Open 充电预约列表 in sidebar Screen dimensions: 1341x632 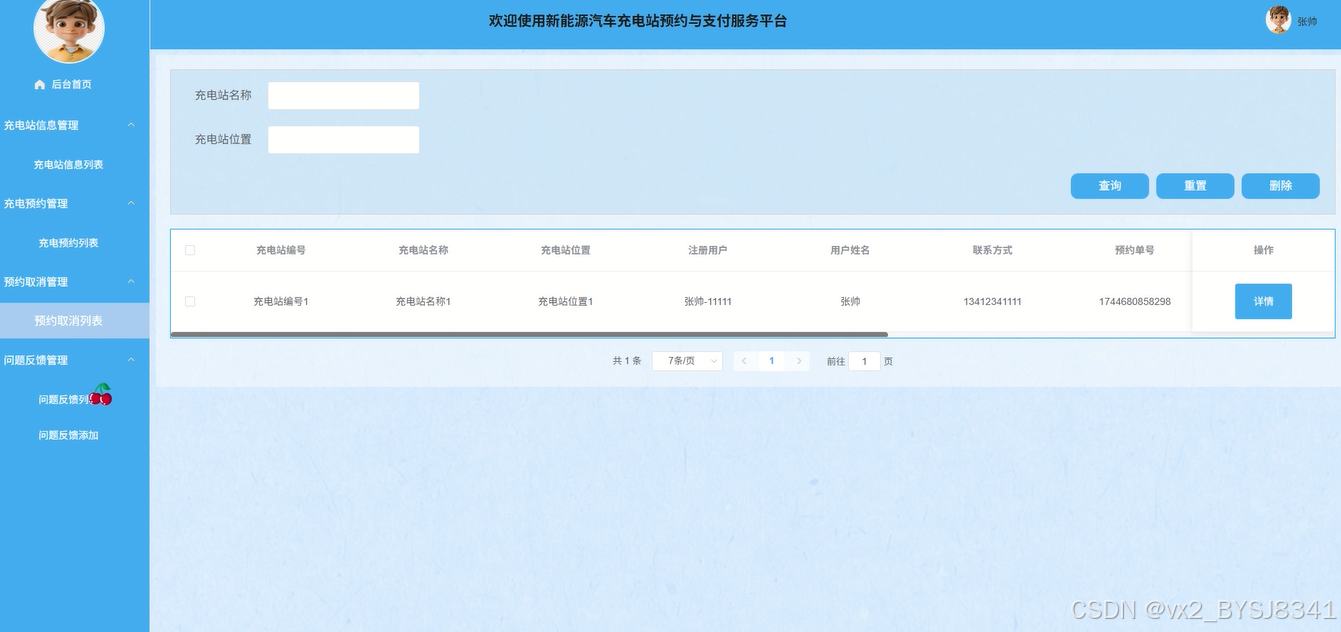[68, 243]
